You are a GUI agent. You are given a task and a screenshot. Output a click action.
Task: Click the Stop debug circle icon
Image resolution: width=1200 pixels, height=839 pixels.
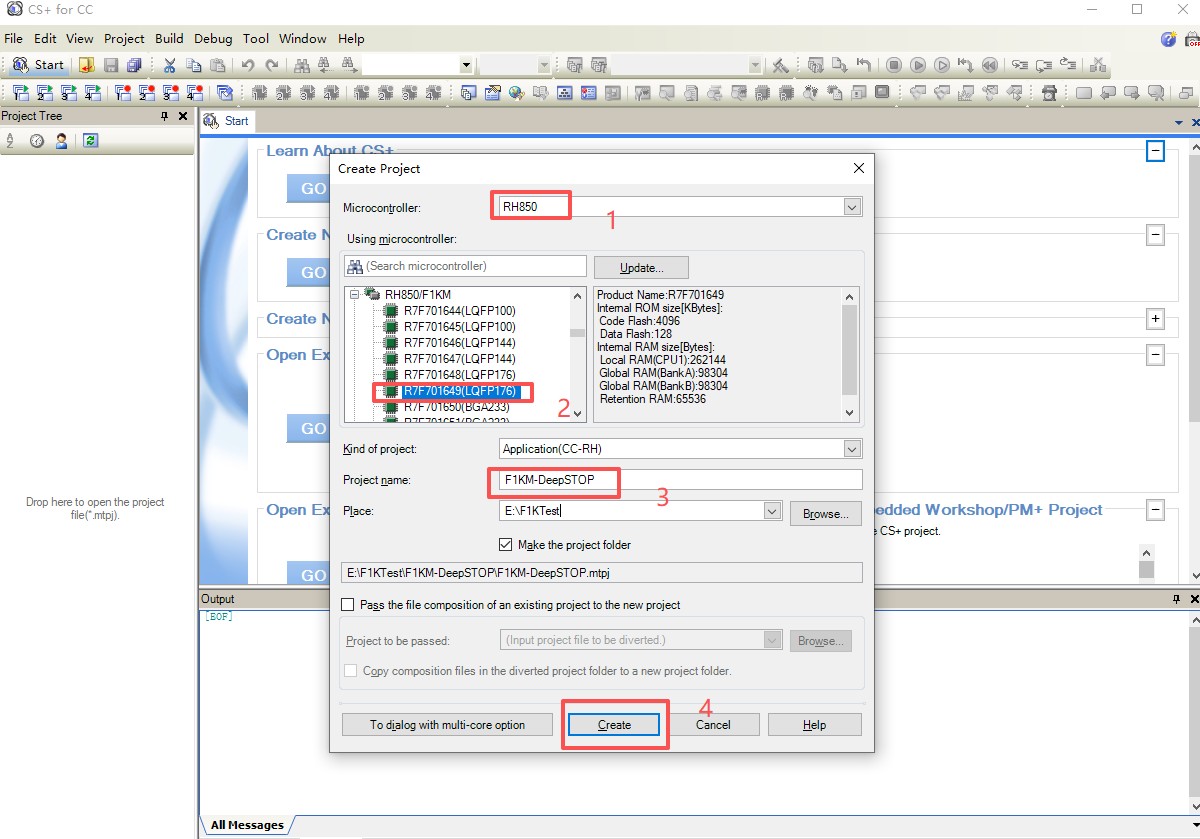click(893, 65)
